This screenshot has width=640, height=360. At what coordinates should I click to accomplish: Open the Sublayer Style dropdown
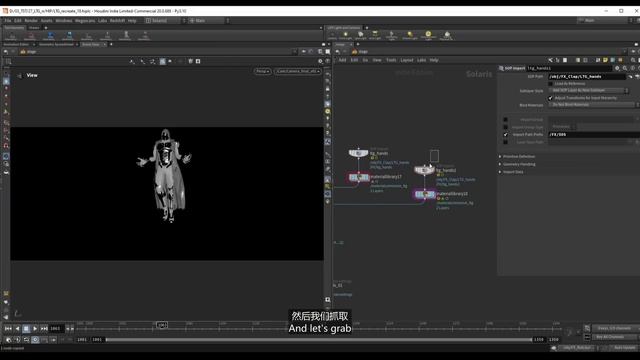588,90
